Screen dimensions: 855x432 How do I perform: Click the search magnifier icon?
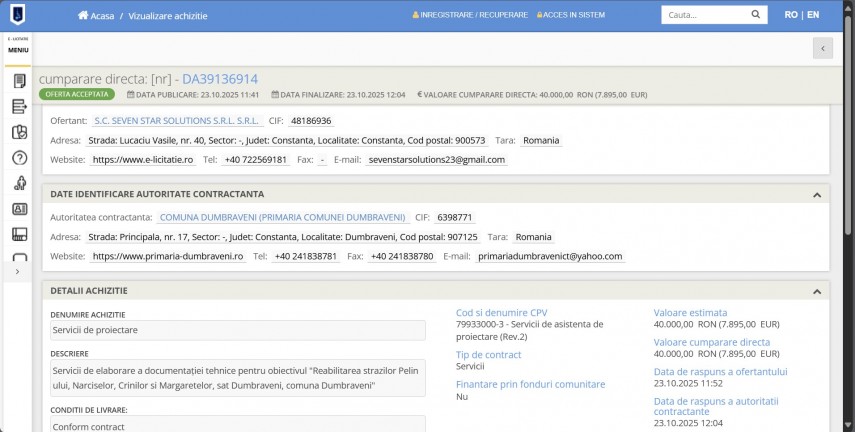[756, 15]
